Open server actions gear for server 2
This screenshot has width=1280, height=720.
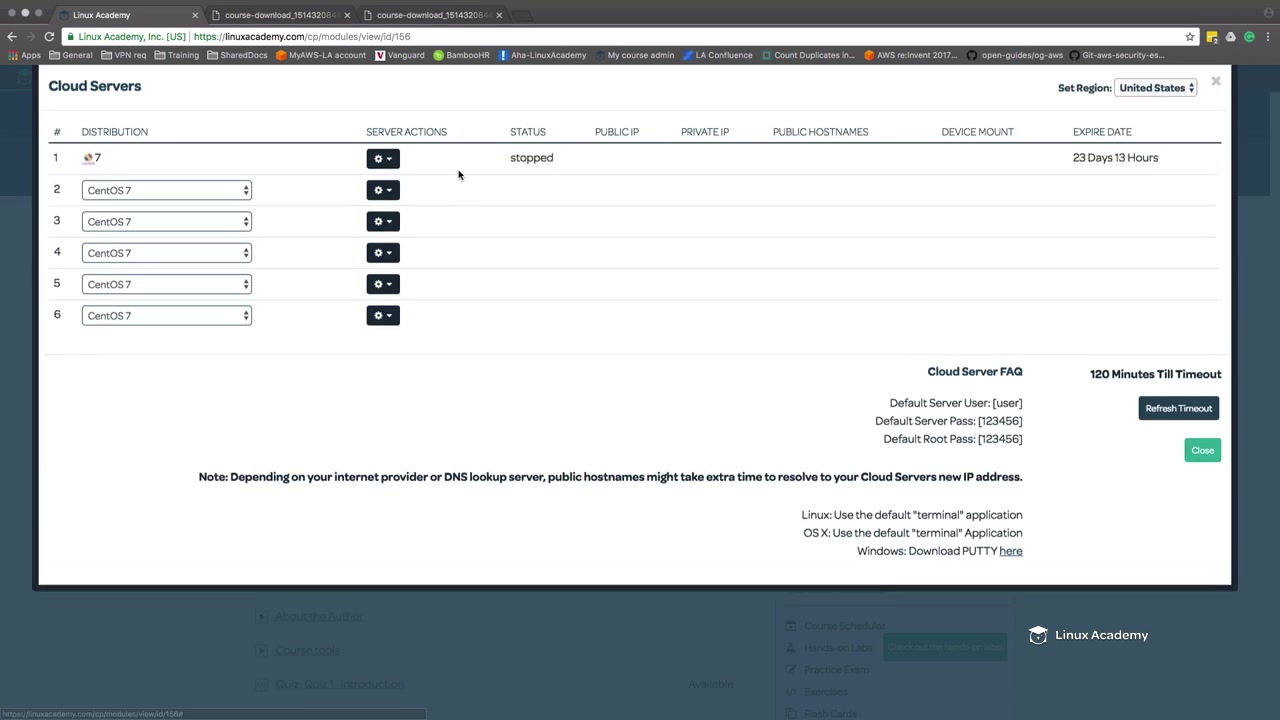(x=383, y=190)
